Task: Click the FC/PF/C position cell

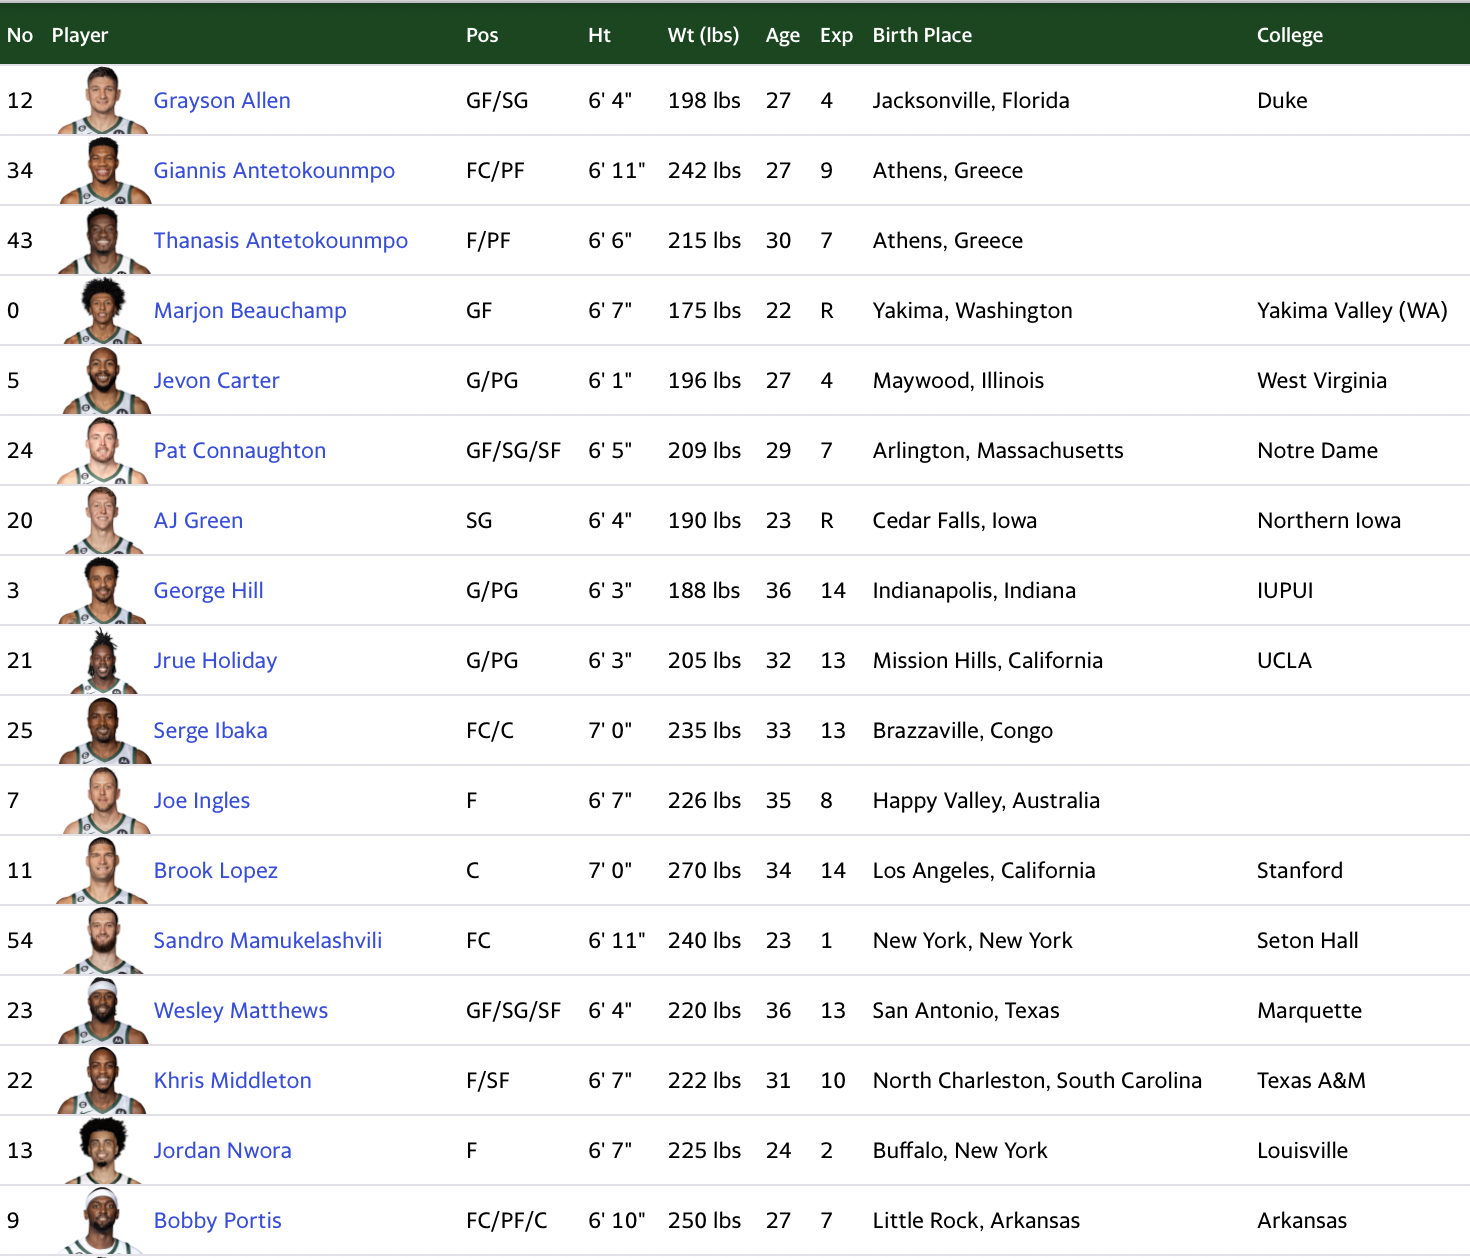Action: (x=507, y=1220)
